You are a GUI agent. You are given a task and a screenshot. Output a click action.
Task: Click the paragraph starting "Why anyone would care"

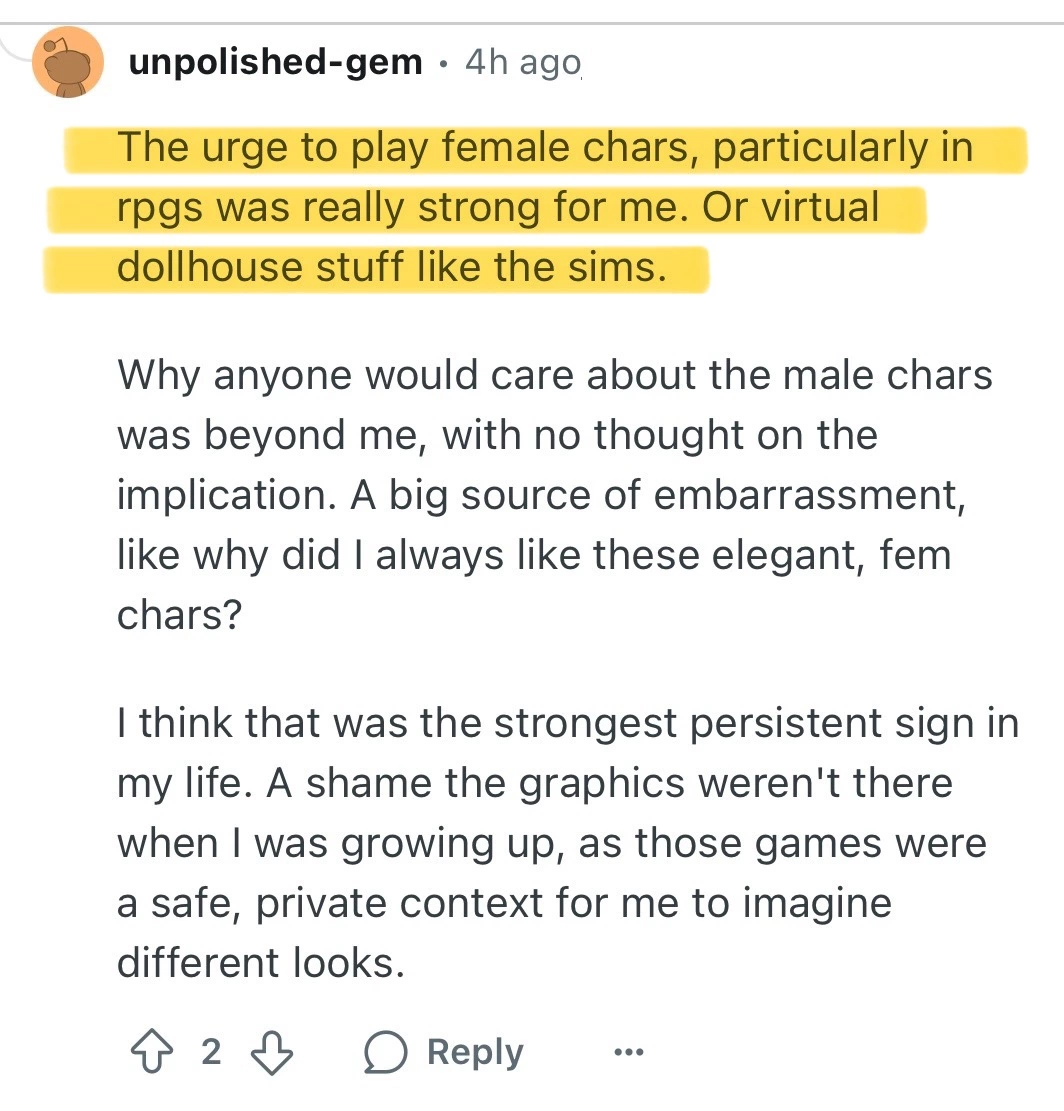pos(555,375)
